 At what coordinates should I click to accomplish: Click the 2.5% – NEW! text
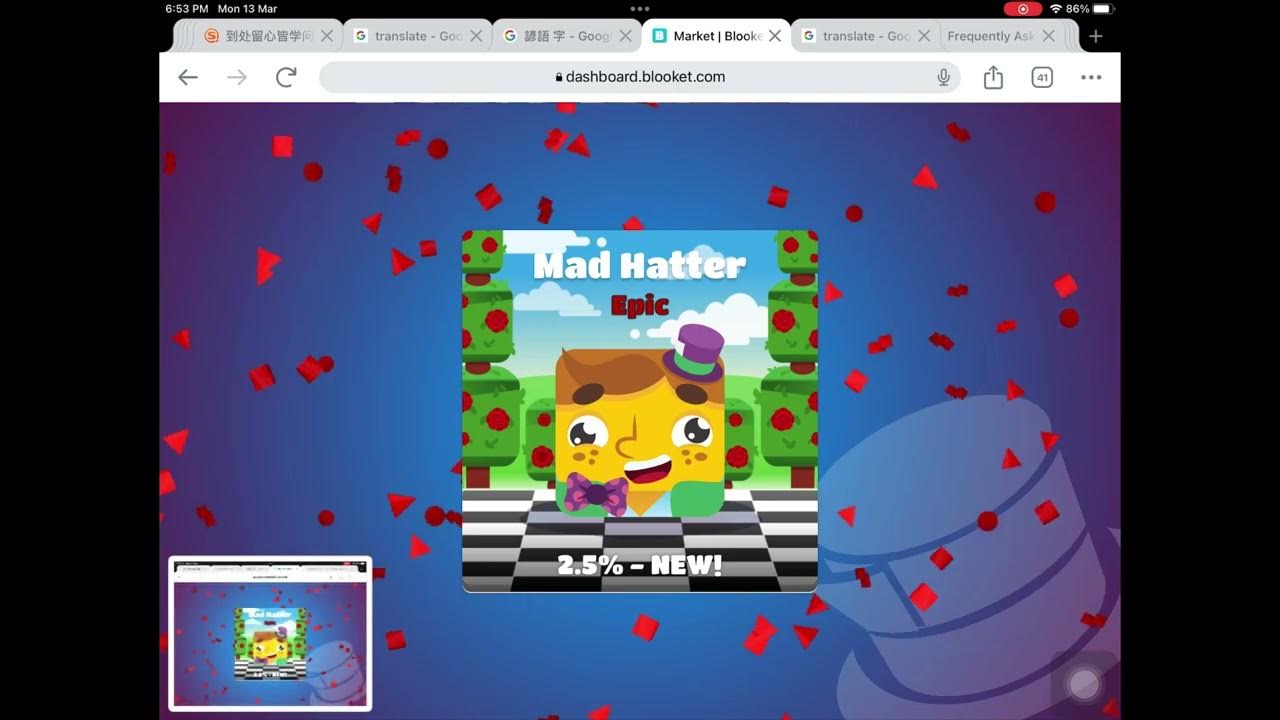(x=640, y=565)
